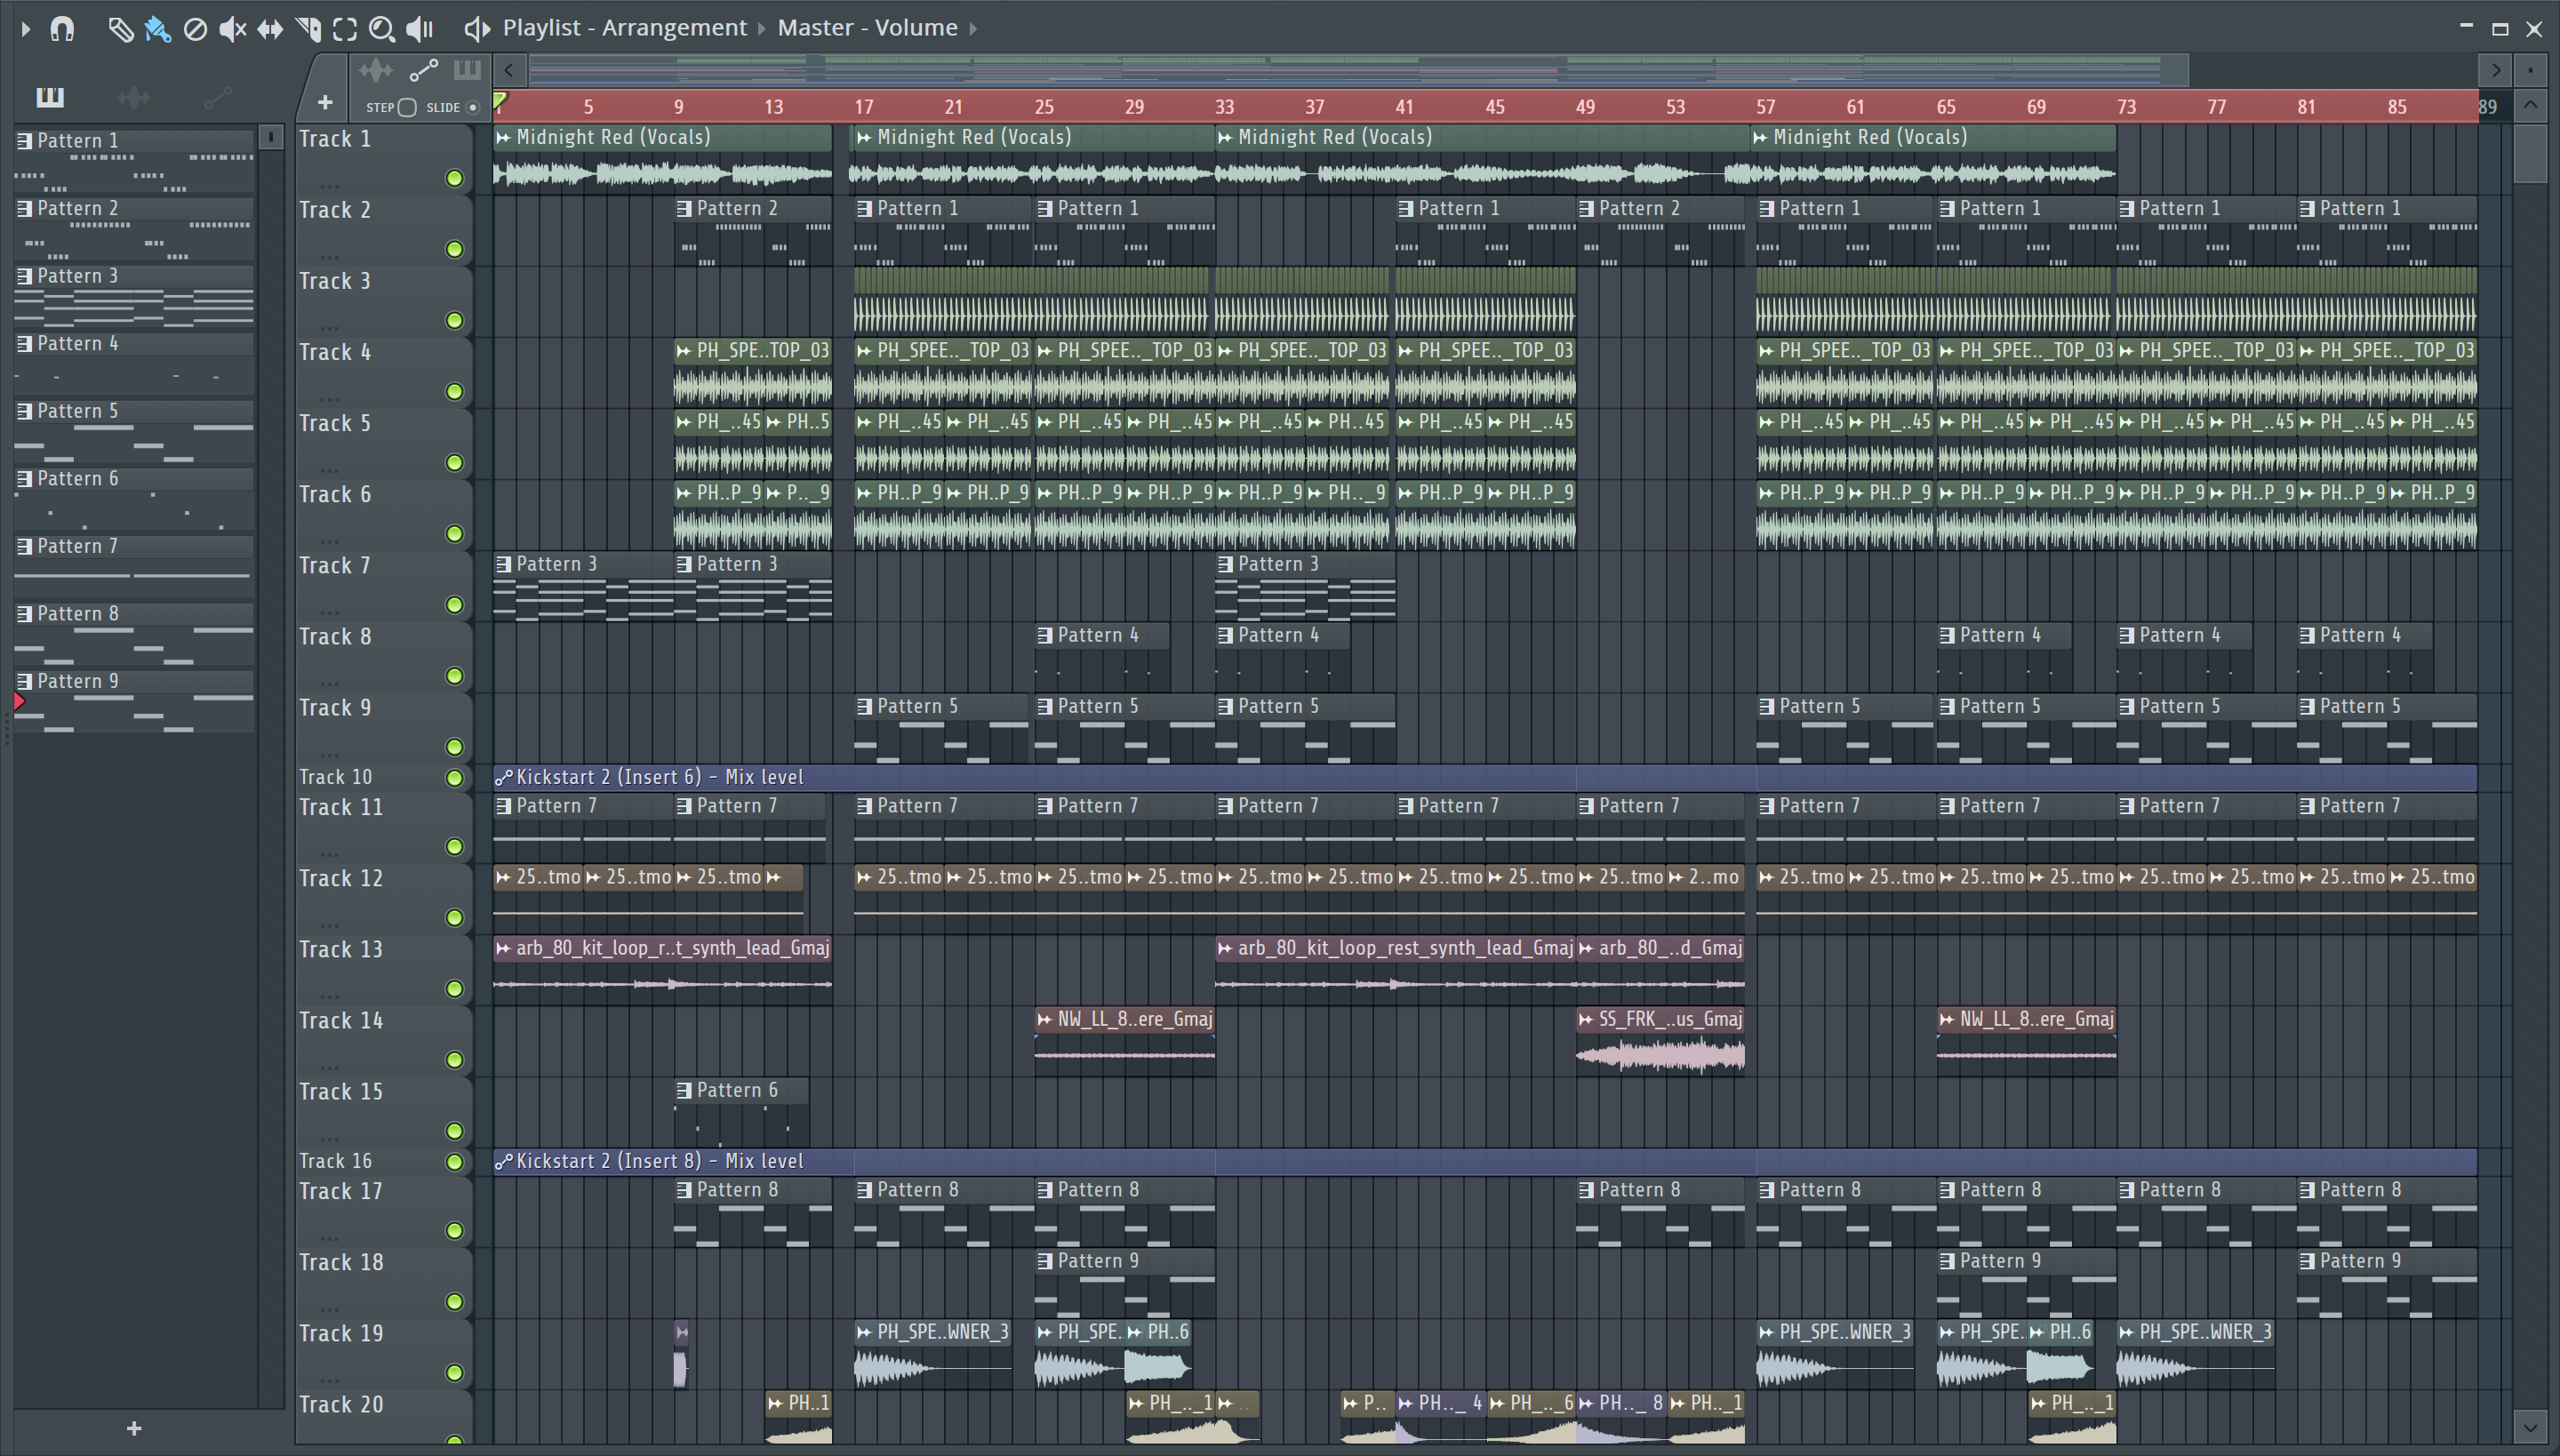Click the playlist overview minimap
This screenshot has height=1456, width=2560.
click(x=1358, y=70)
